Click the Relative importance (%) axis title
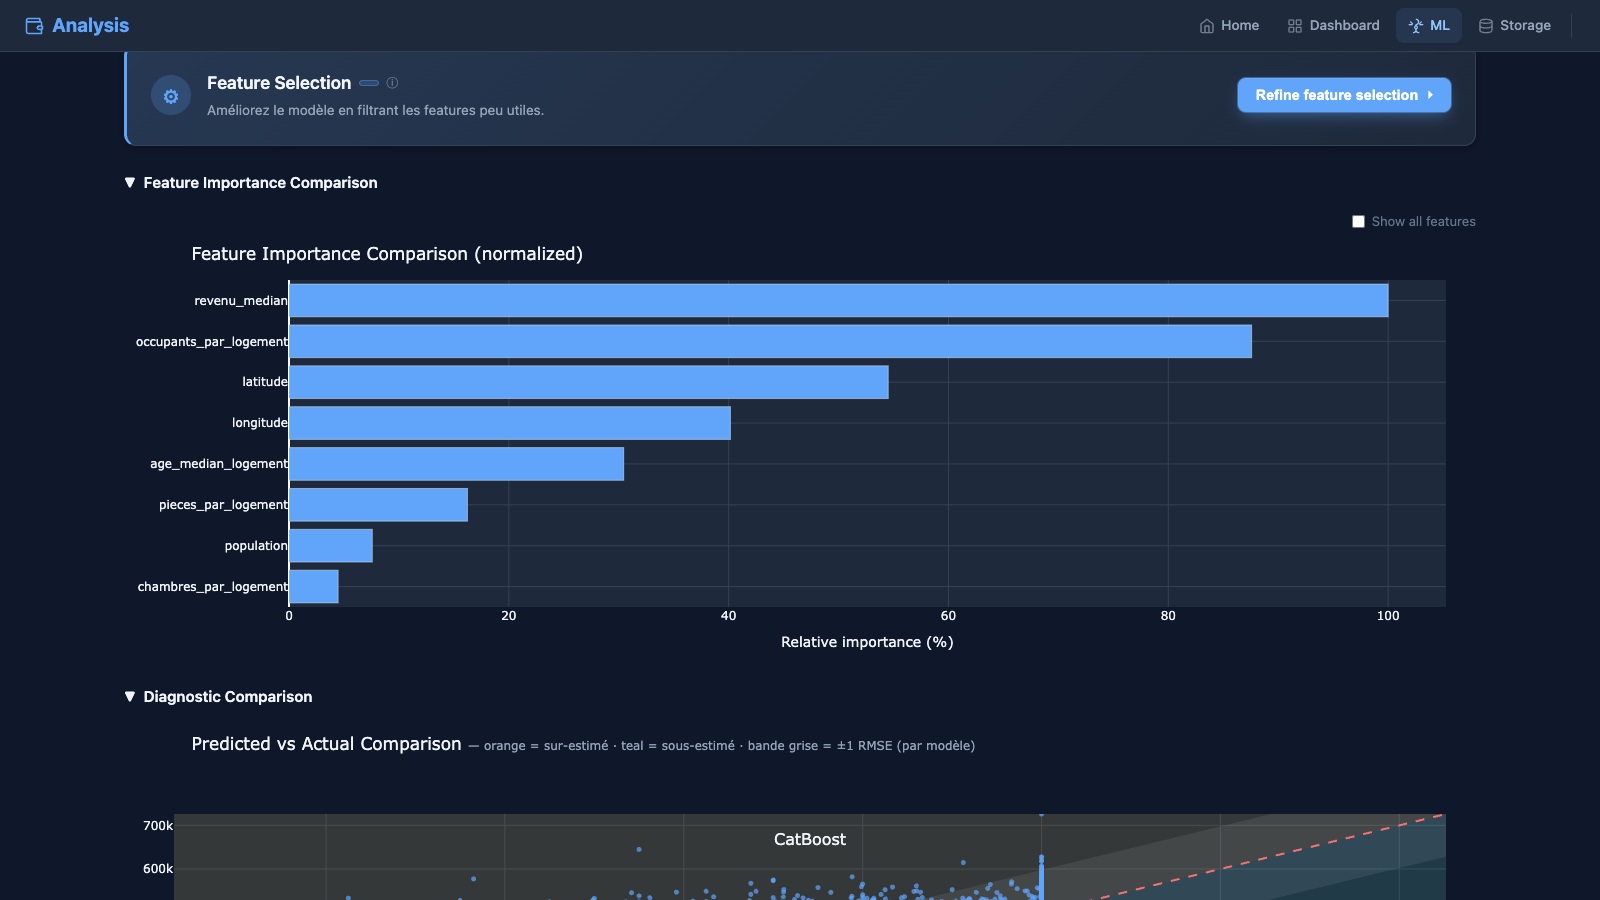Screen dimensions: 1600x900 coord(867,642)
